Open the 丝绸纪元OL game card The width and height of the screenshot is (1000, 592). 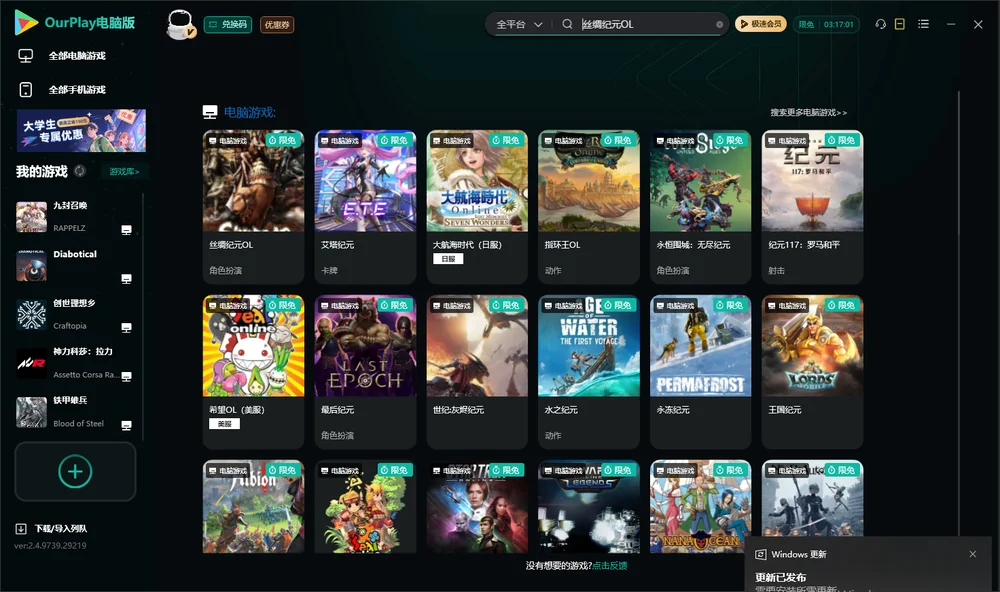click(x=253, y=207)
